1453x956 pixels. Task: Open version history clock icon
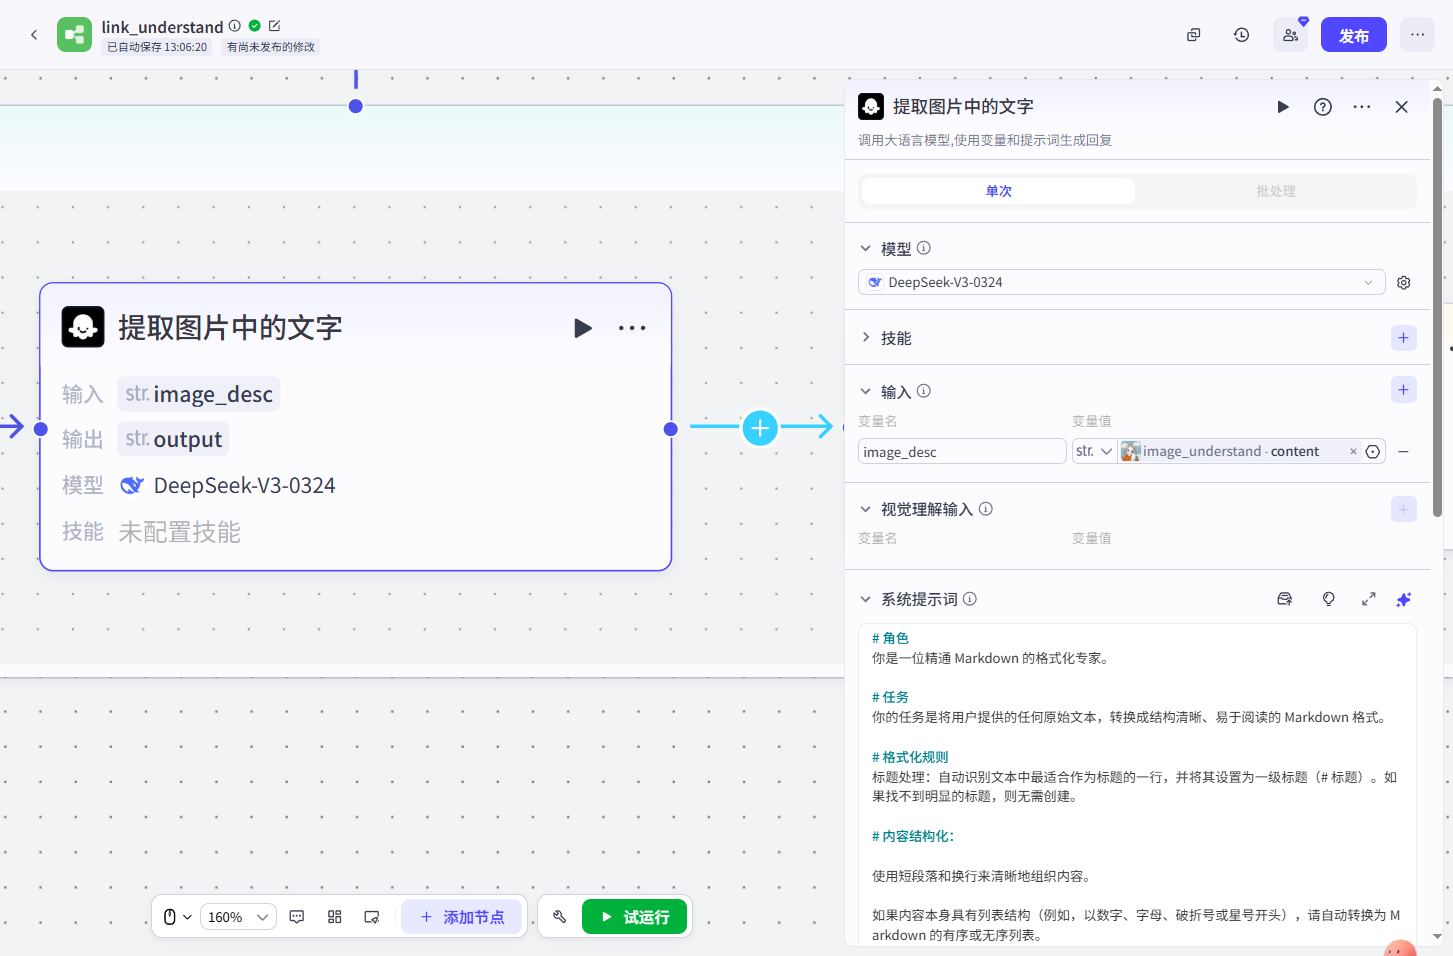[1241, 35]
